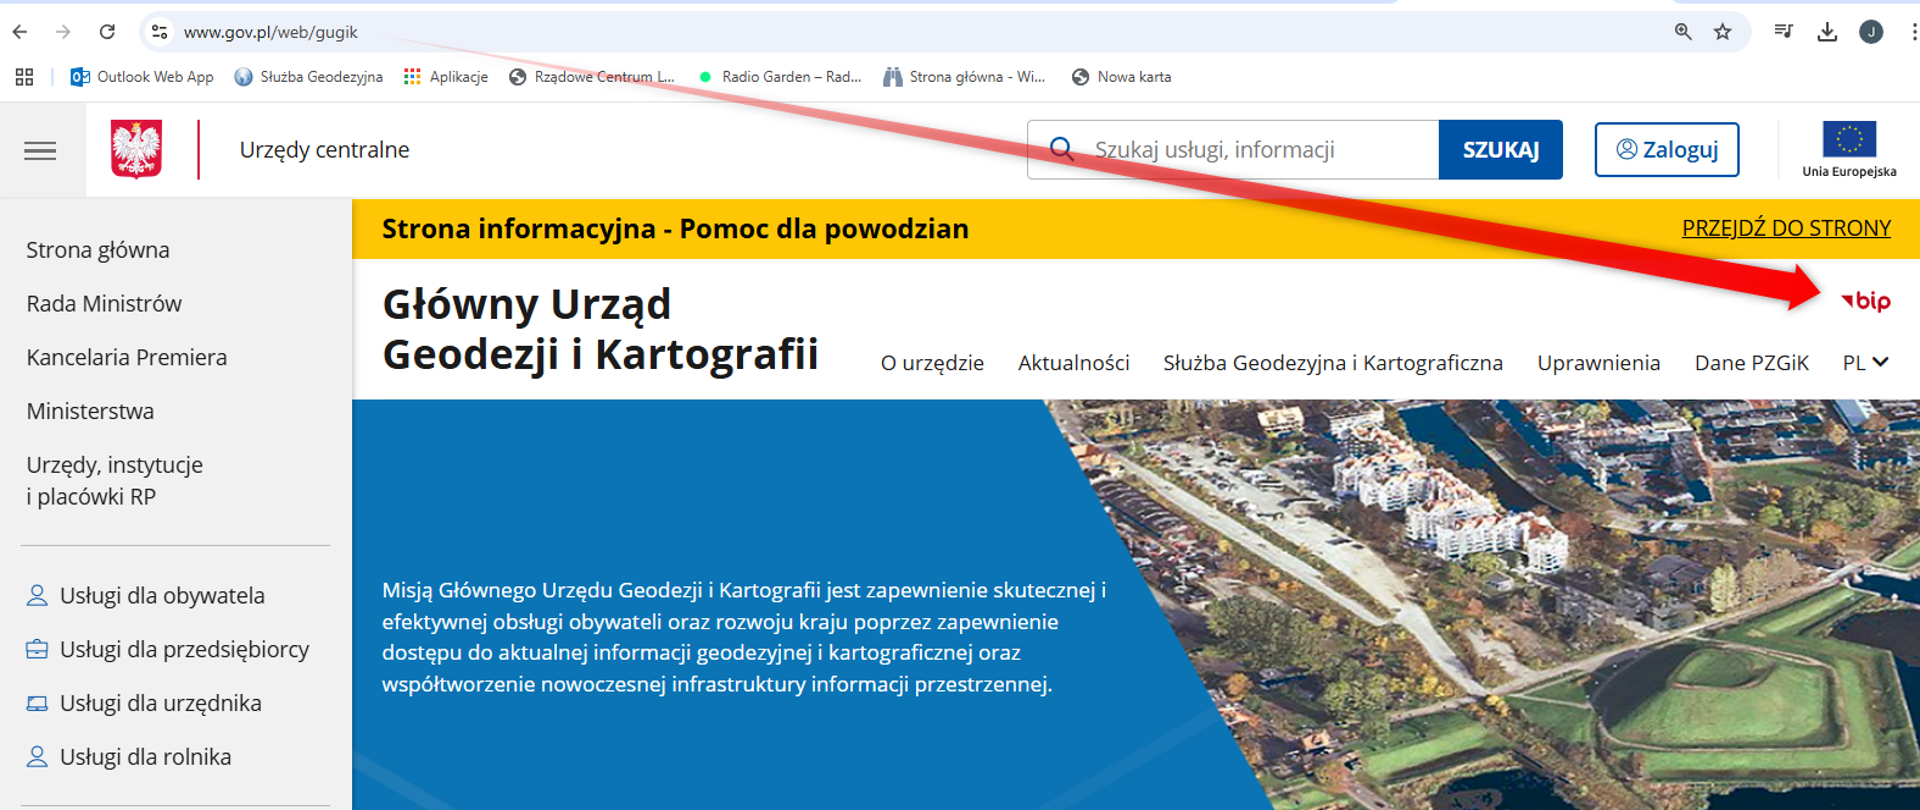
Task: Bookmark page with star icon
Action: (1722, 32)
